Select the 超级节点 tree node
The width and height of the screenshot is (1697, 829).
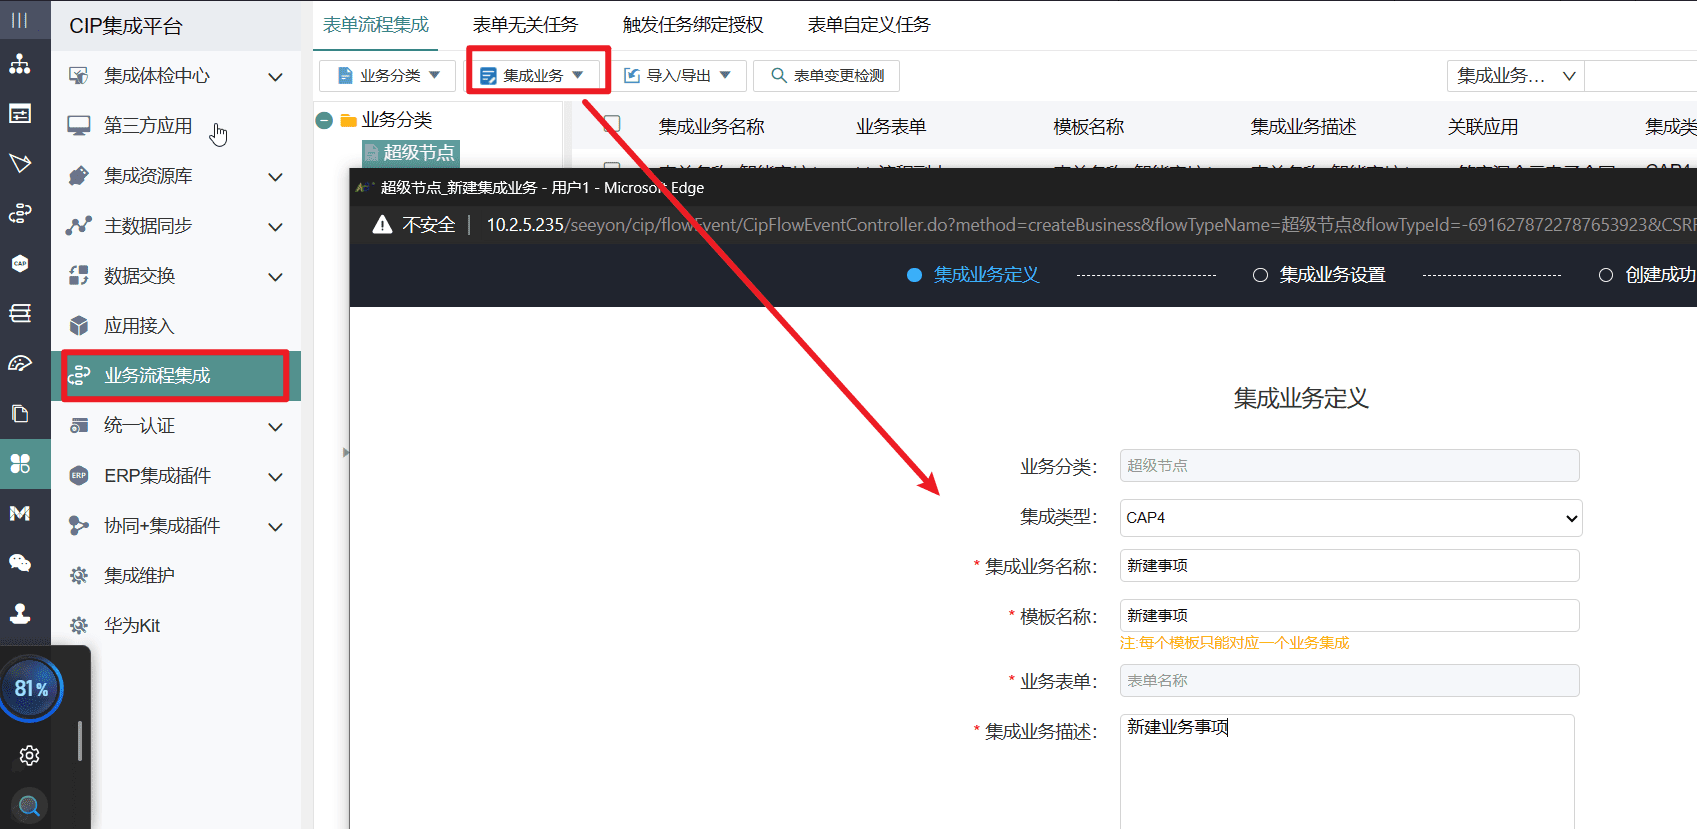point(411,153)
